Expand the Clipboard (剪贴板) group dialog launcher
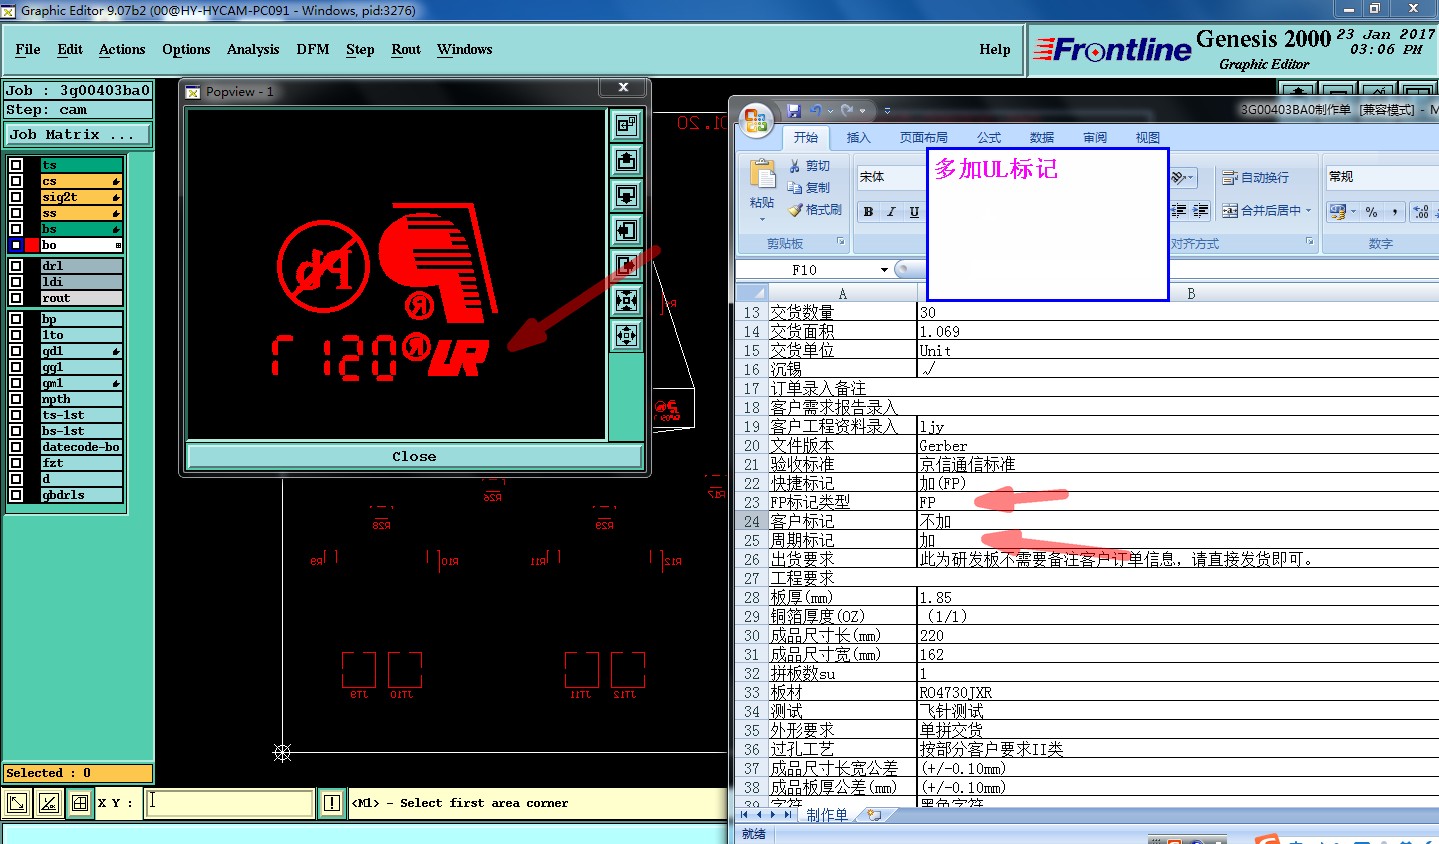1439x844 pixels. (840, 242)
